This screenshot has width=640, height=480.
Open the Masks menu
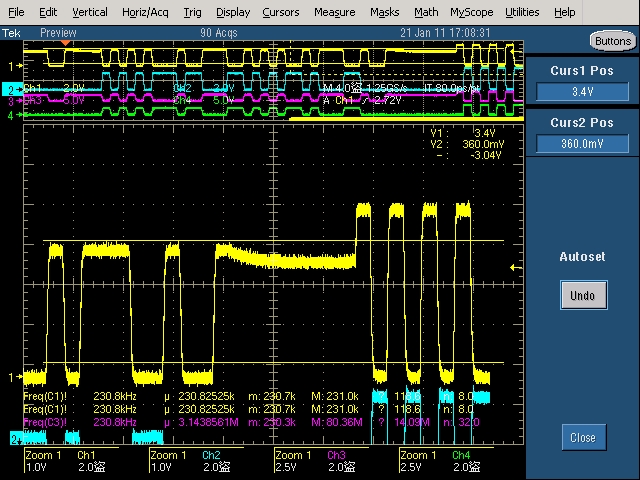(384, 12)
